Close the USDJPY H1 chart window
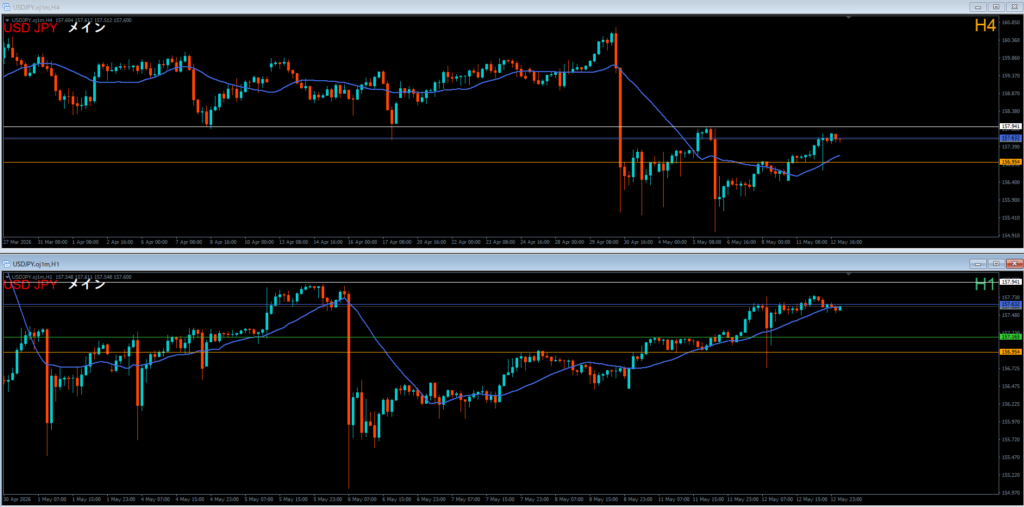The image size is (1024, 507). tap(1014, 263)
